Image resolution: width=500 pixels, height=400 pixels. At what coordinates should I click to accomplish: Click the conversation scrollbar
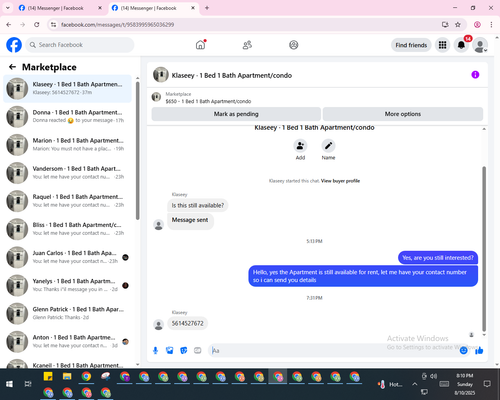[x=484, y=248]
